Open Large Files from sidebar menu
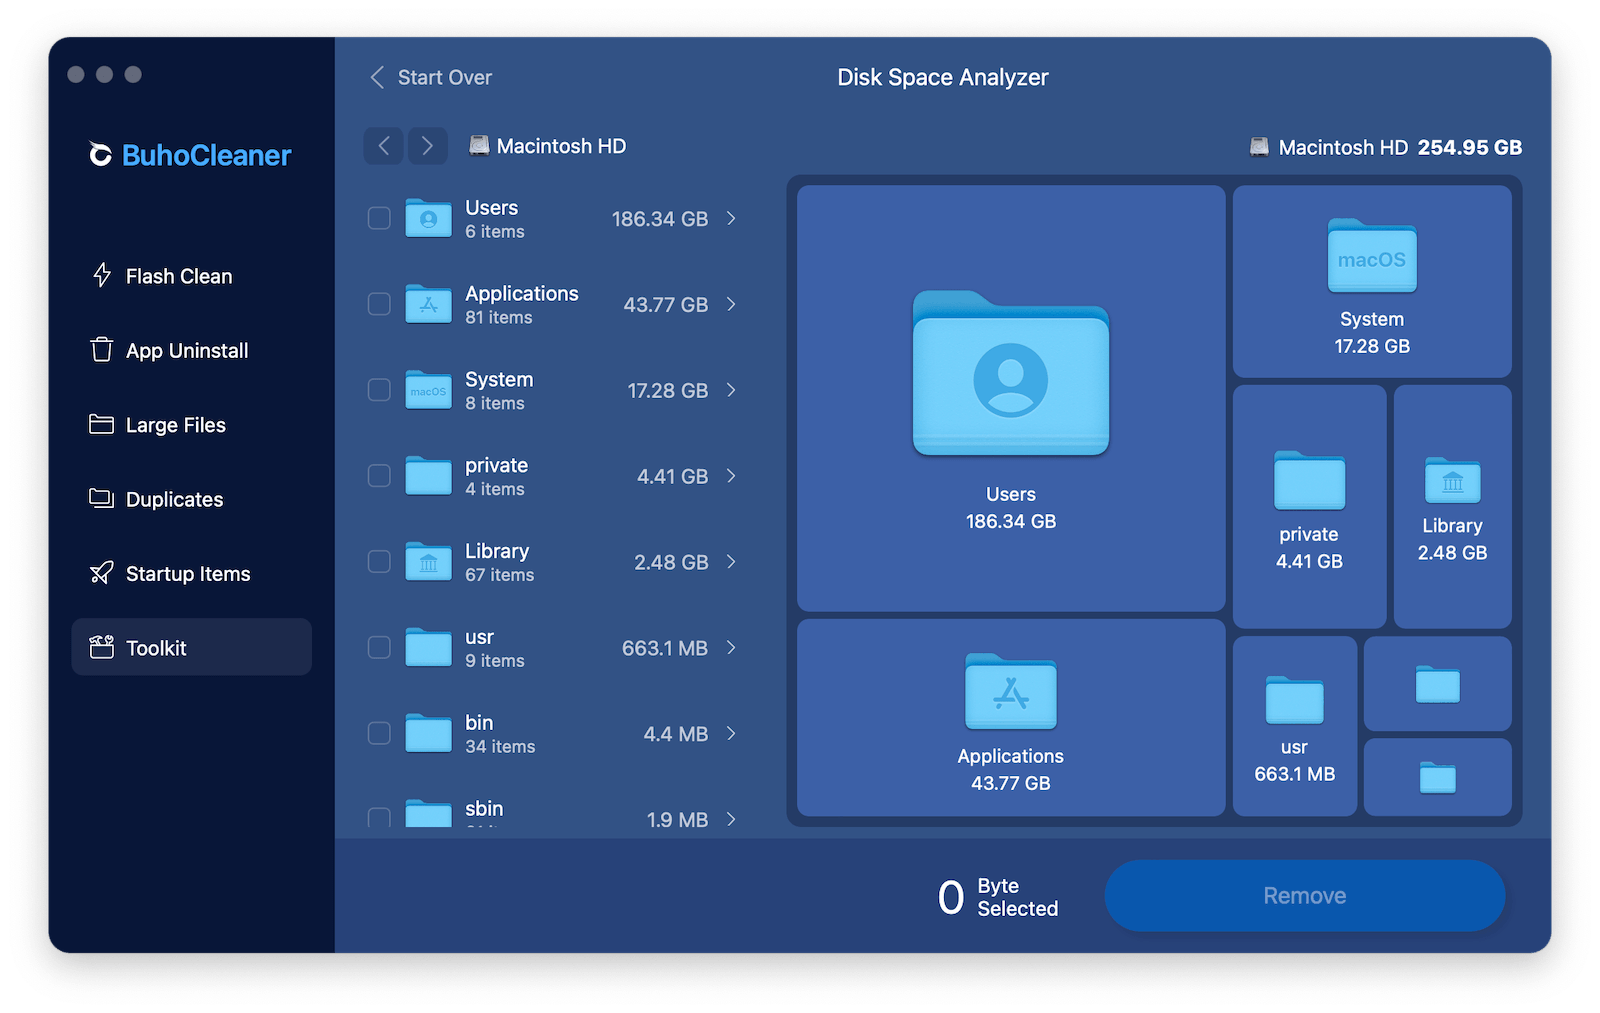The width and height of the screenshot is (1600, 1013). (x=176, y=425)
